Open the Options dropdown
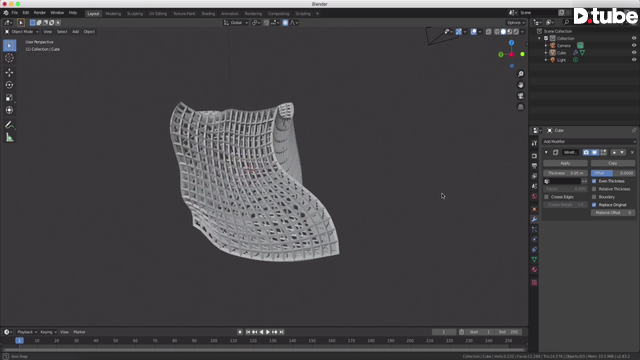The height and width of the screenshot is (360, 640). (516, 23)
